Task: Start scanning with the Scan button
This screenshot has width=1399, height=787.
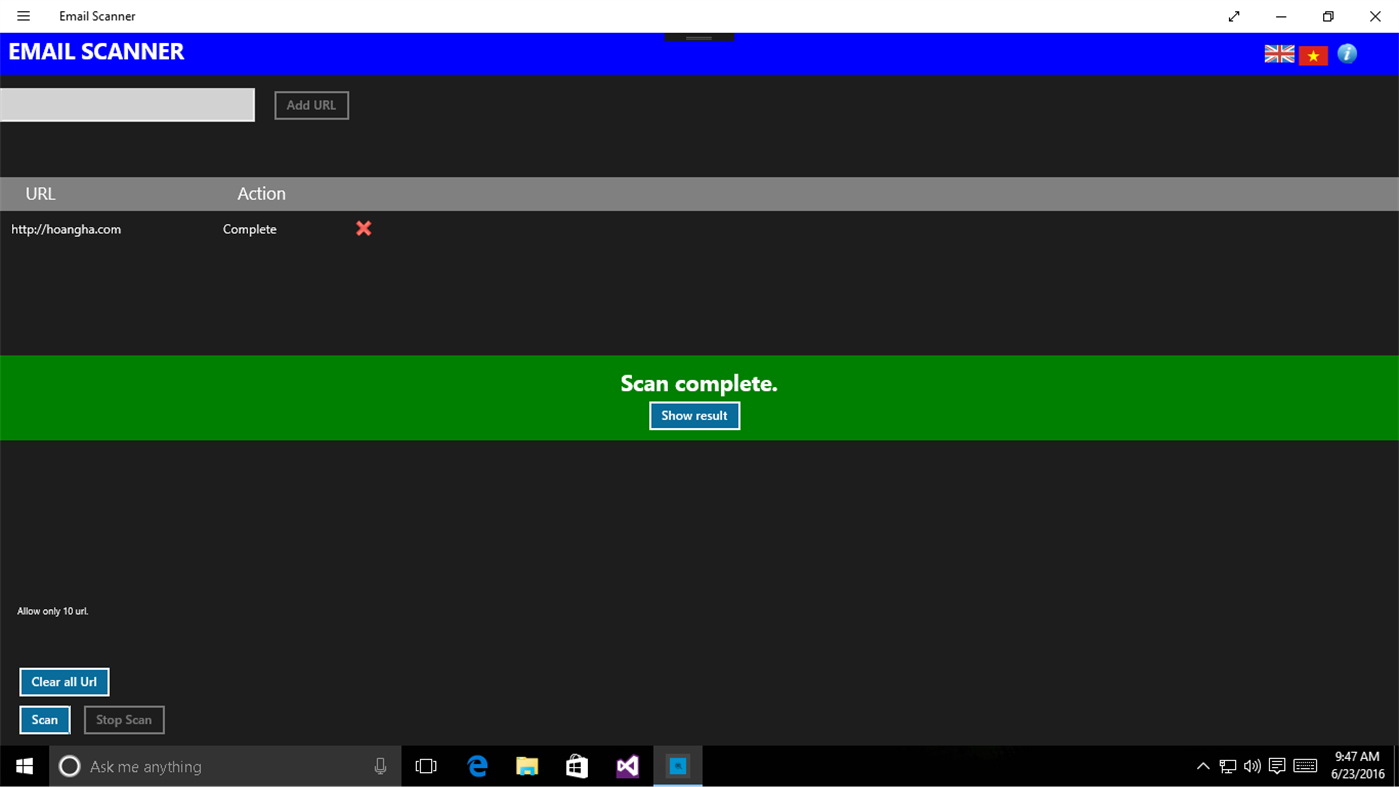Action: click(x=44, y=719)
